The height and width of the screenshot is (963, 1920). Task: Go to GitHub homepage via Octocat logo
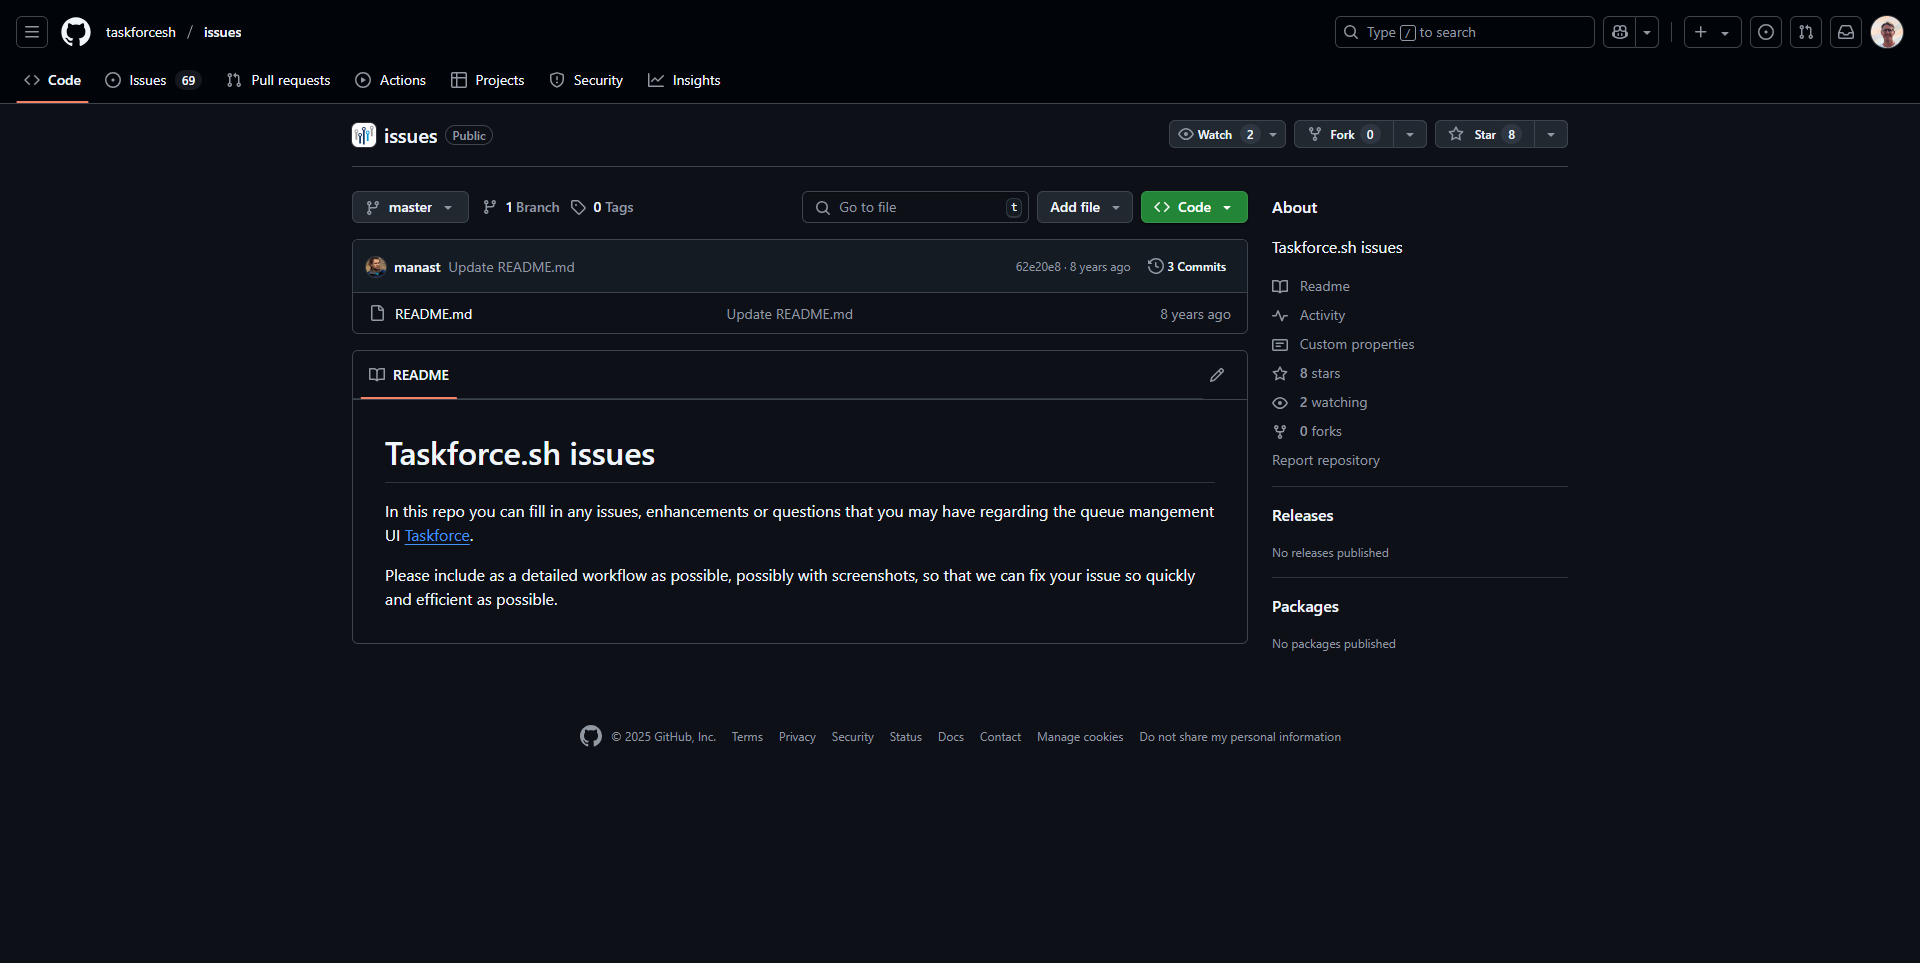point(76,32)
